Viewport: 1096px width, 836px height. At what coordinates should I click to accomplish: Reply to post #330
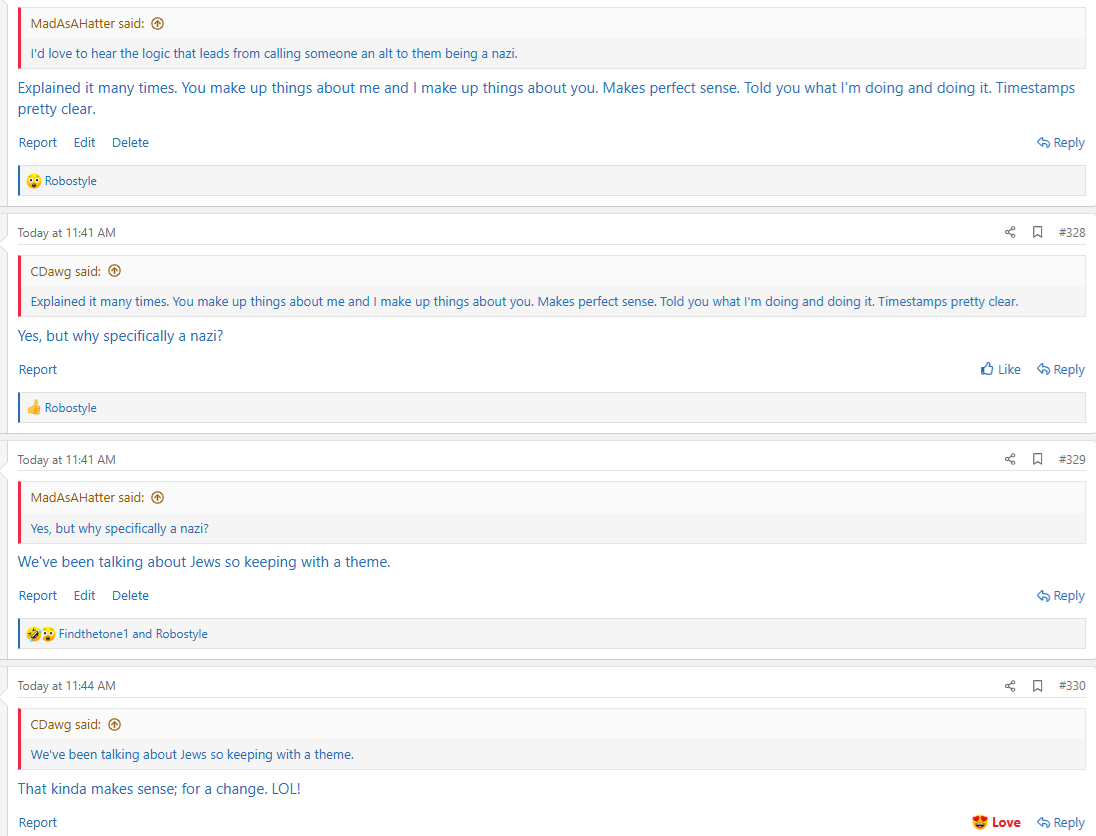[1061, 823]
